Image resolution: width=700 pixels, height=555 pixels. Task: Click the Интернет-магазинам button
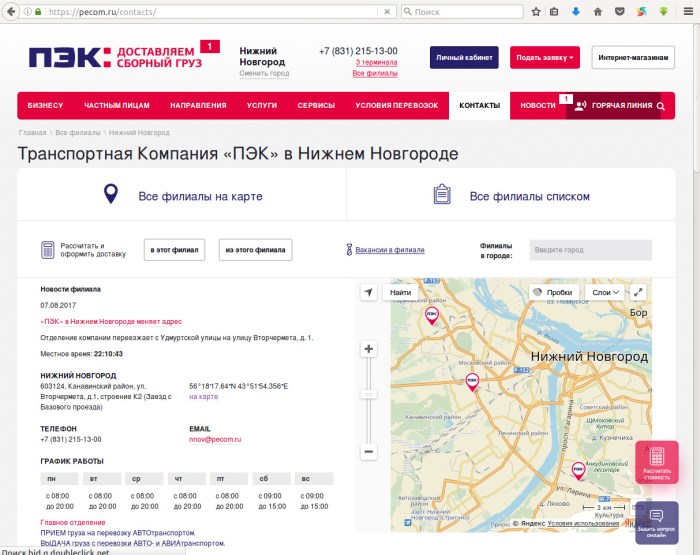(633, 58)
